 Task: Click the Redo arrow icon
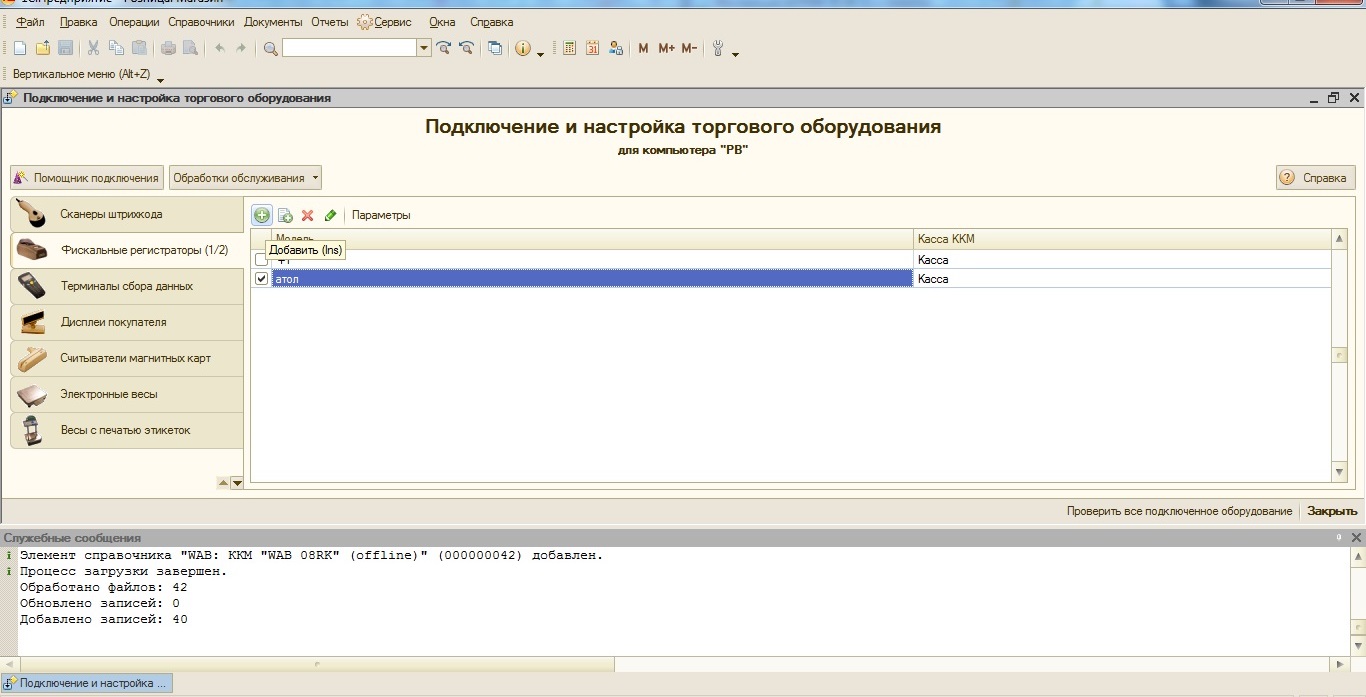[x=241, y=48]
